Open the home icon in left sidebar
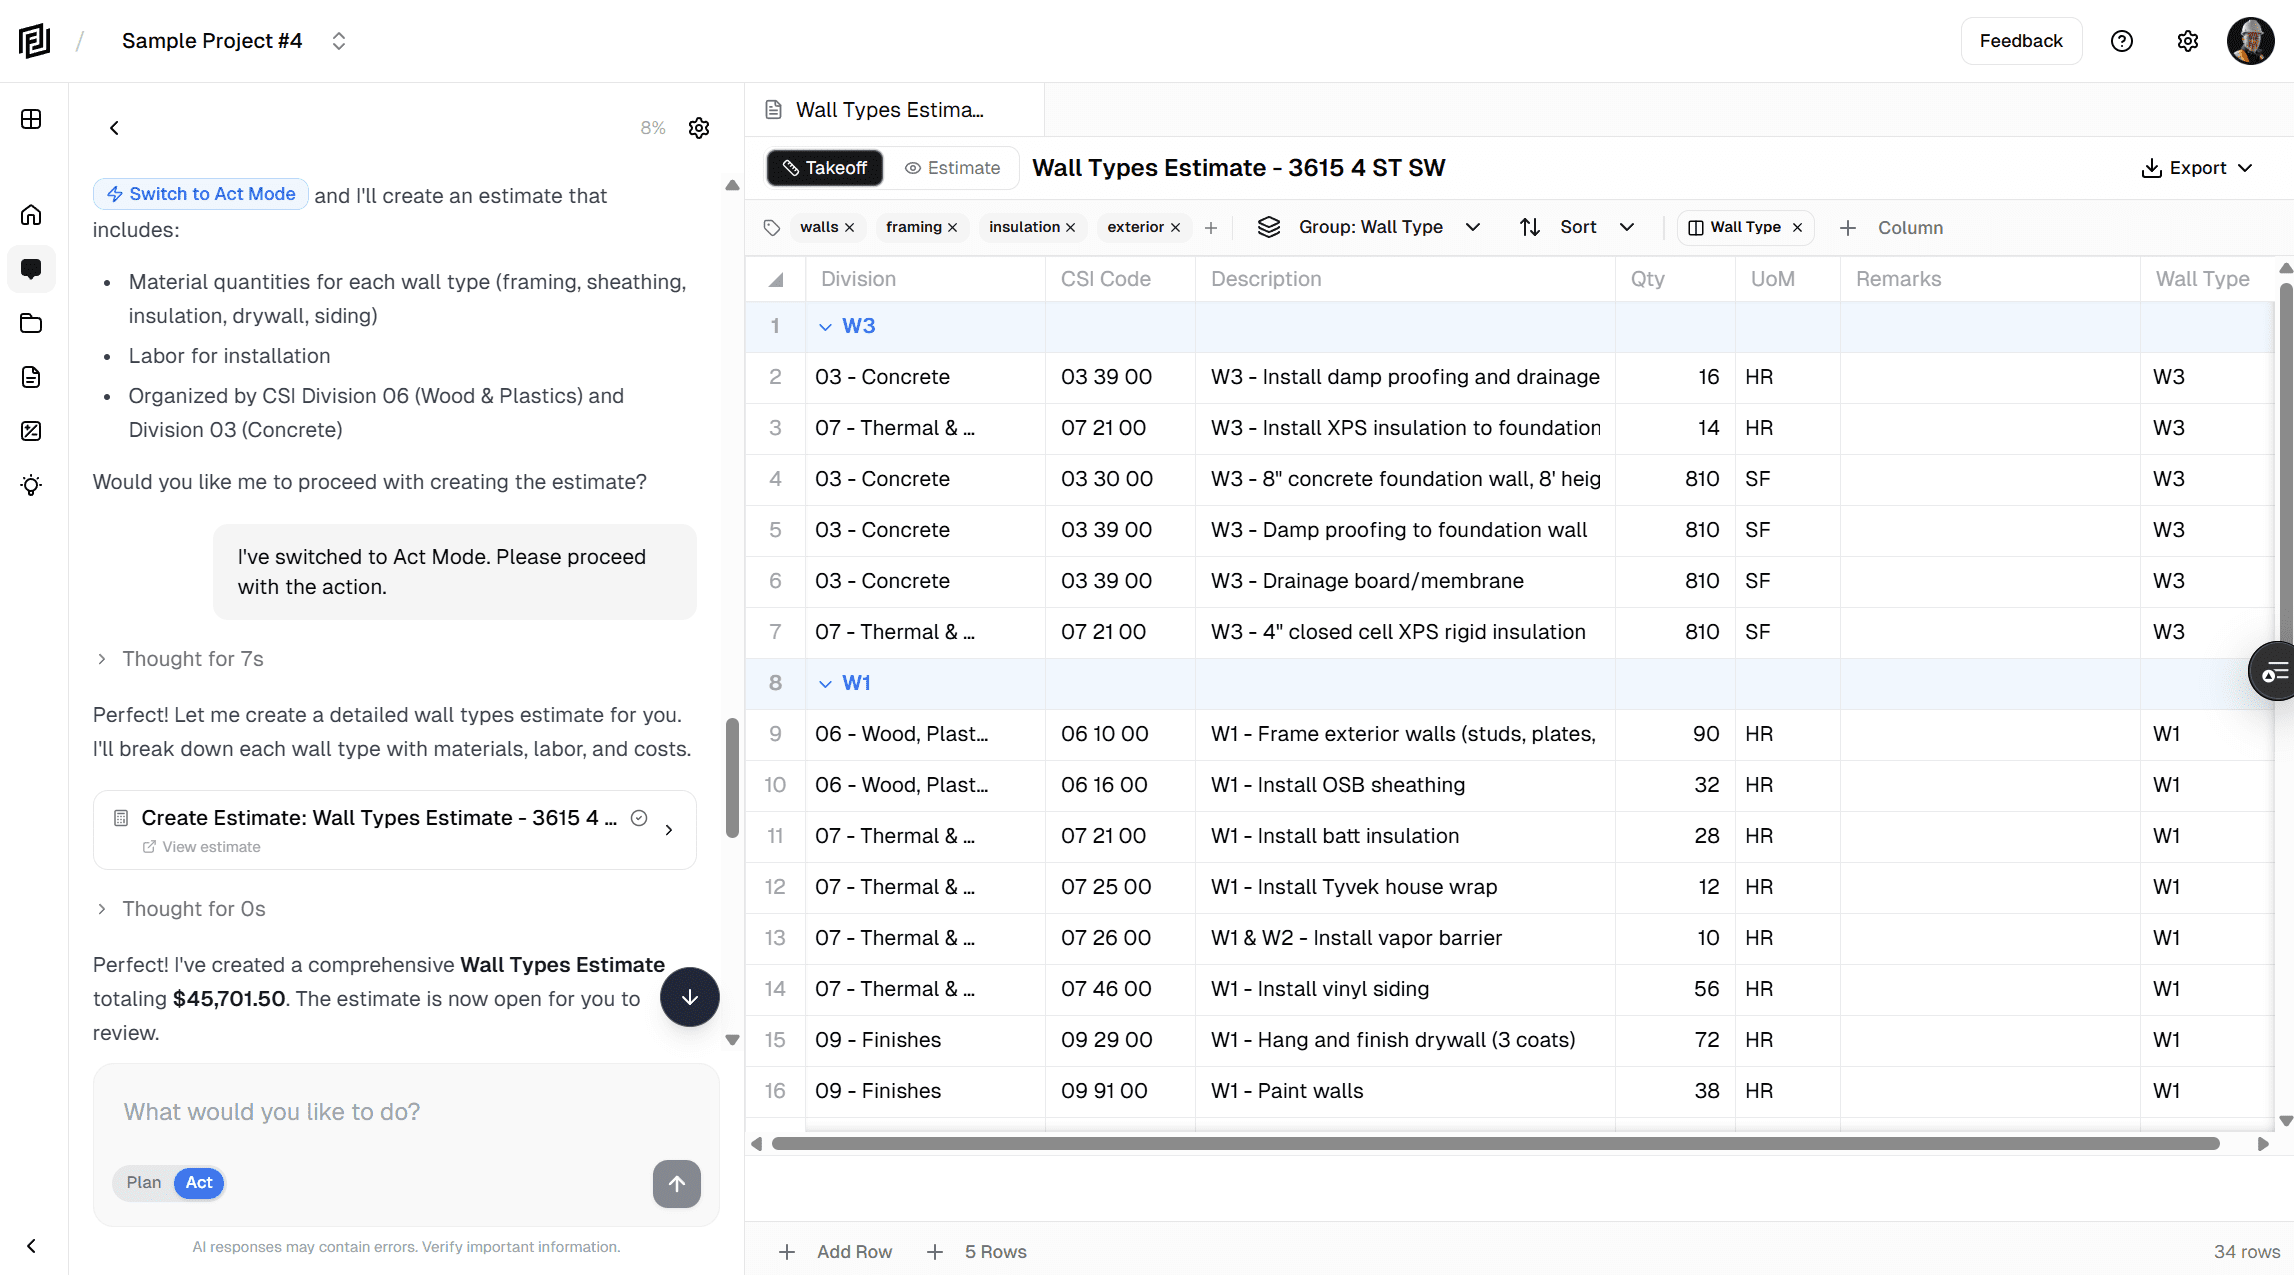Screen dimensions: 2294x1275 [x=31, y=215]
